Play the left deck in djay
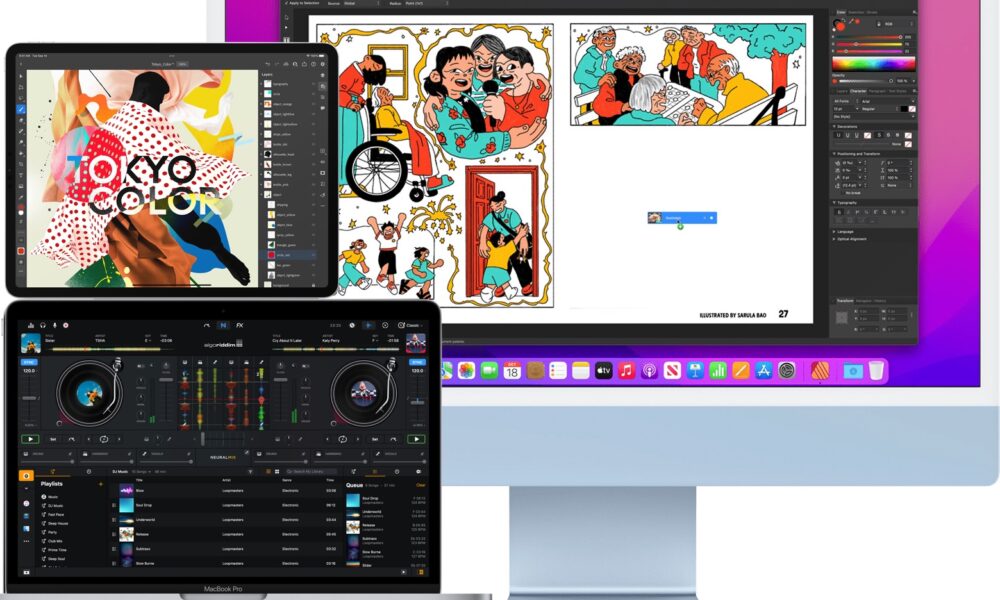The height and width of the screenshot is (600, 1000). pos(30,439)
